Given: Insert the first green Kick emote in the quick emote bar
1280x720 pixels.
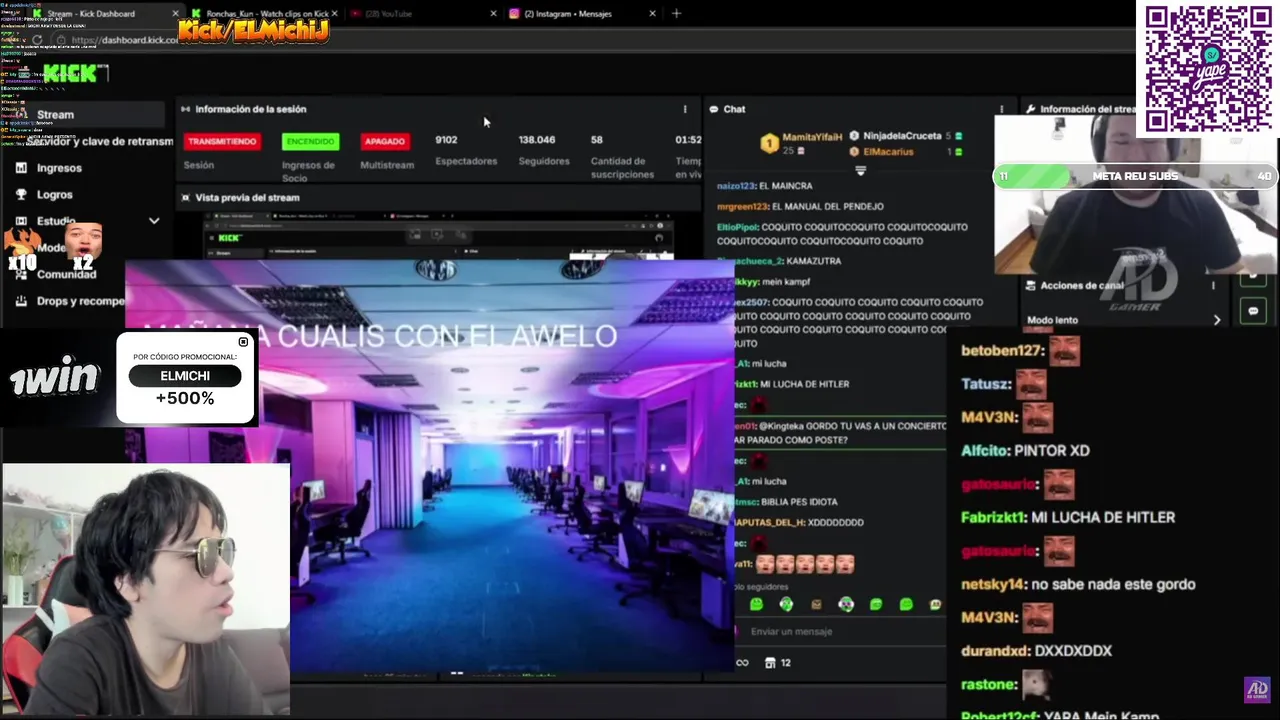Looking at the screenshot, I should [756, 604].
